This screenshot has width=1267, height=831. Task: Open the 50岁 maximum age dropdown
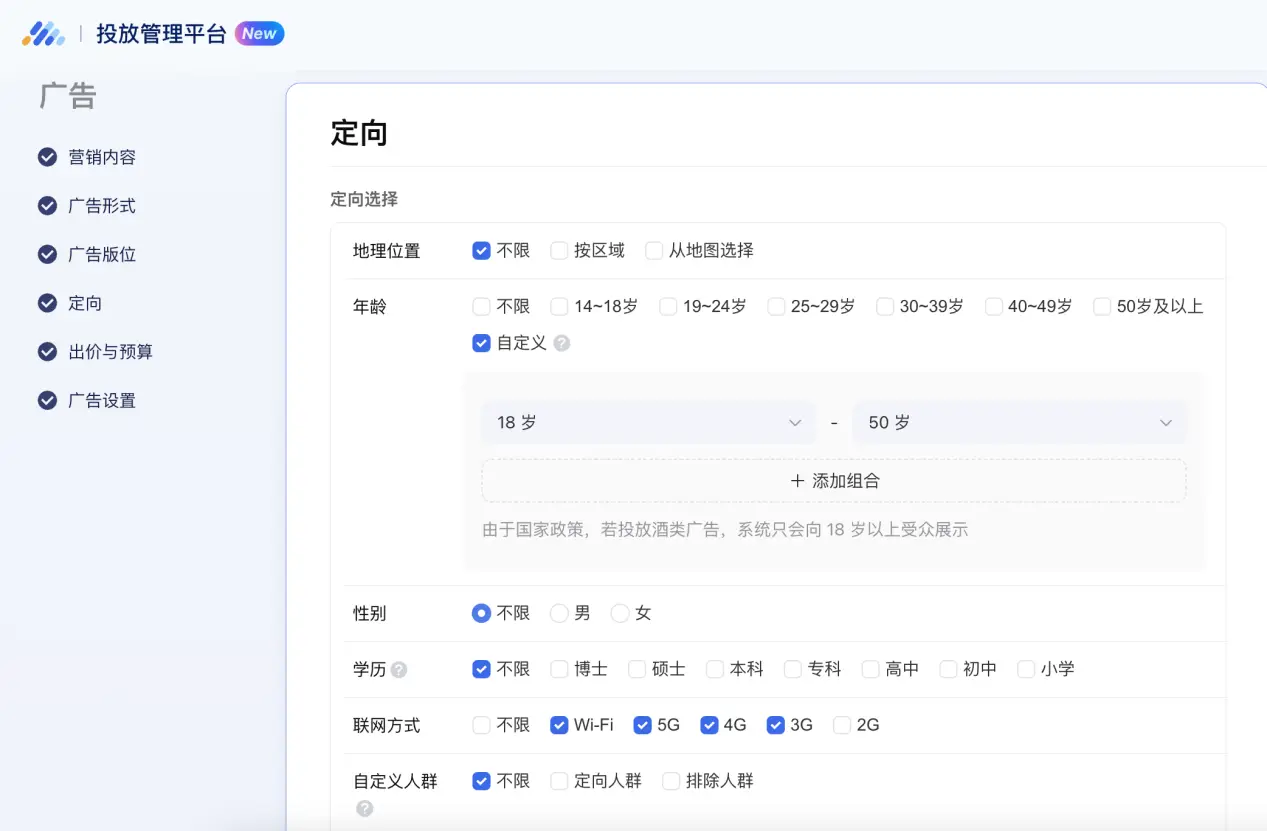pyautogui.click(x=1018, y=422)
